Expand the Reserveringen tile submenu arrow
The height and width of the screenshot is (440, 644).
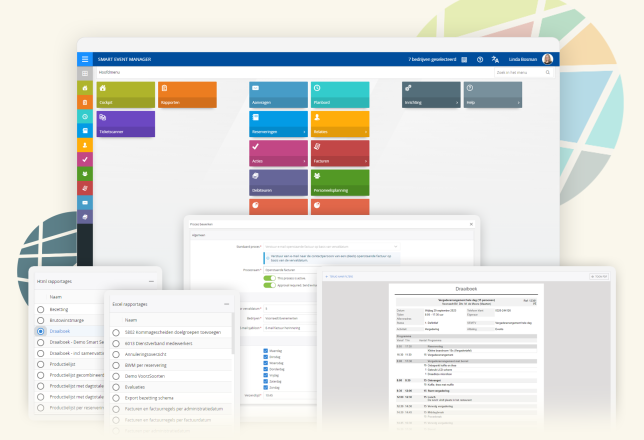pyautogui.click(x=304, y=132)
